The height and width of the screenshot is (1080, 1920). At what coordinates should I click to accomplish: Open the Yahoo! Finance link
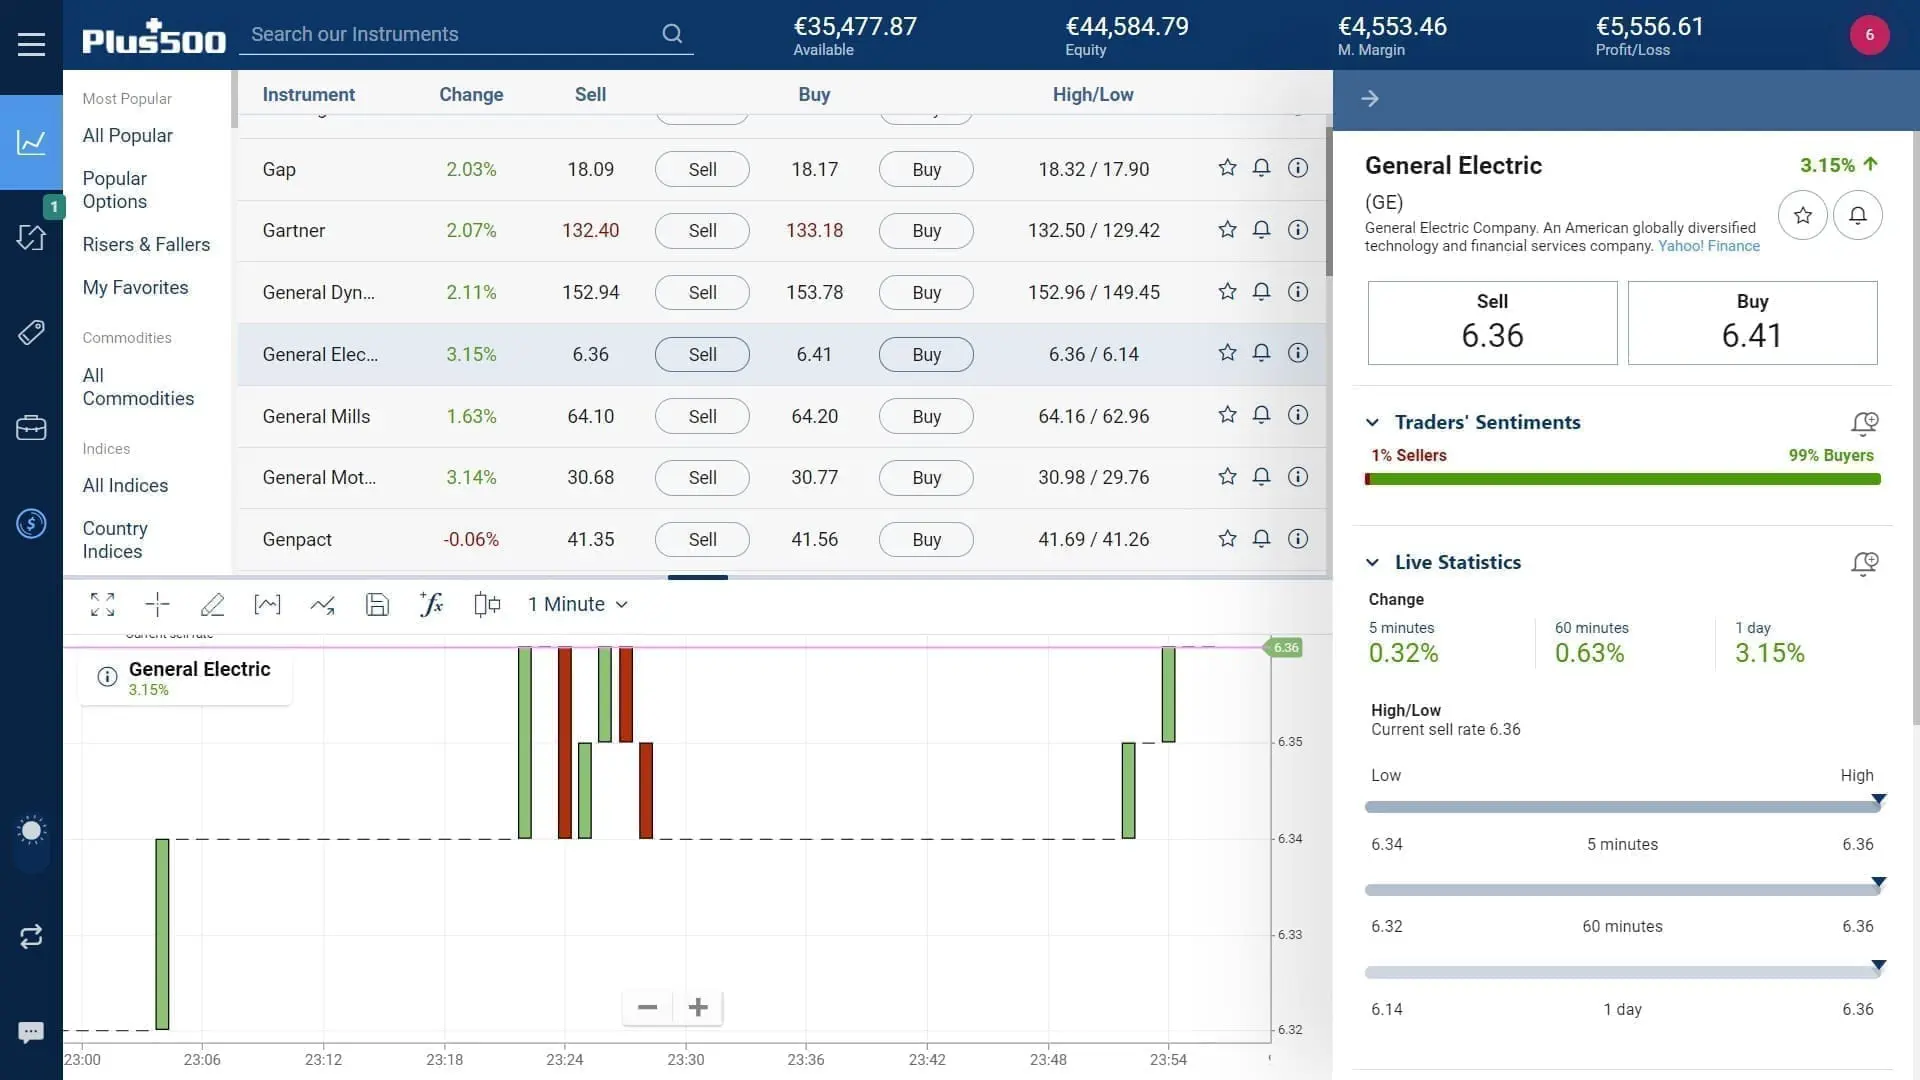pos(1709,246)
